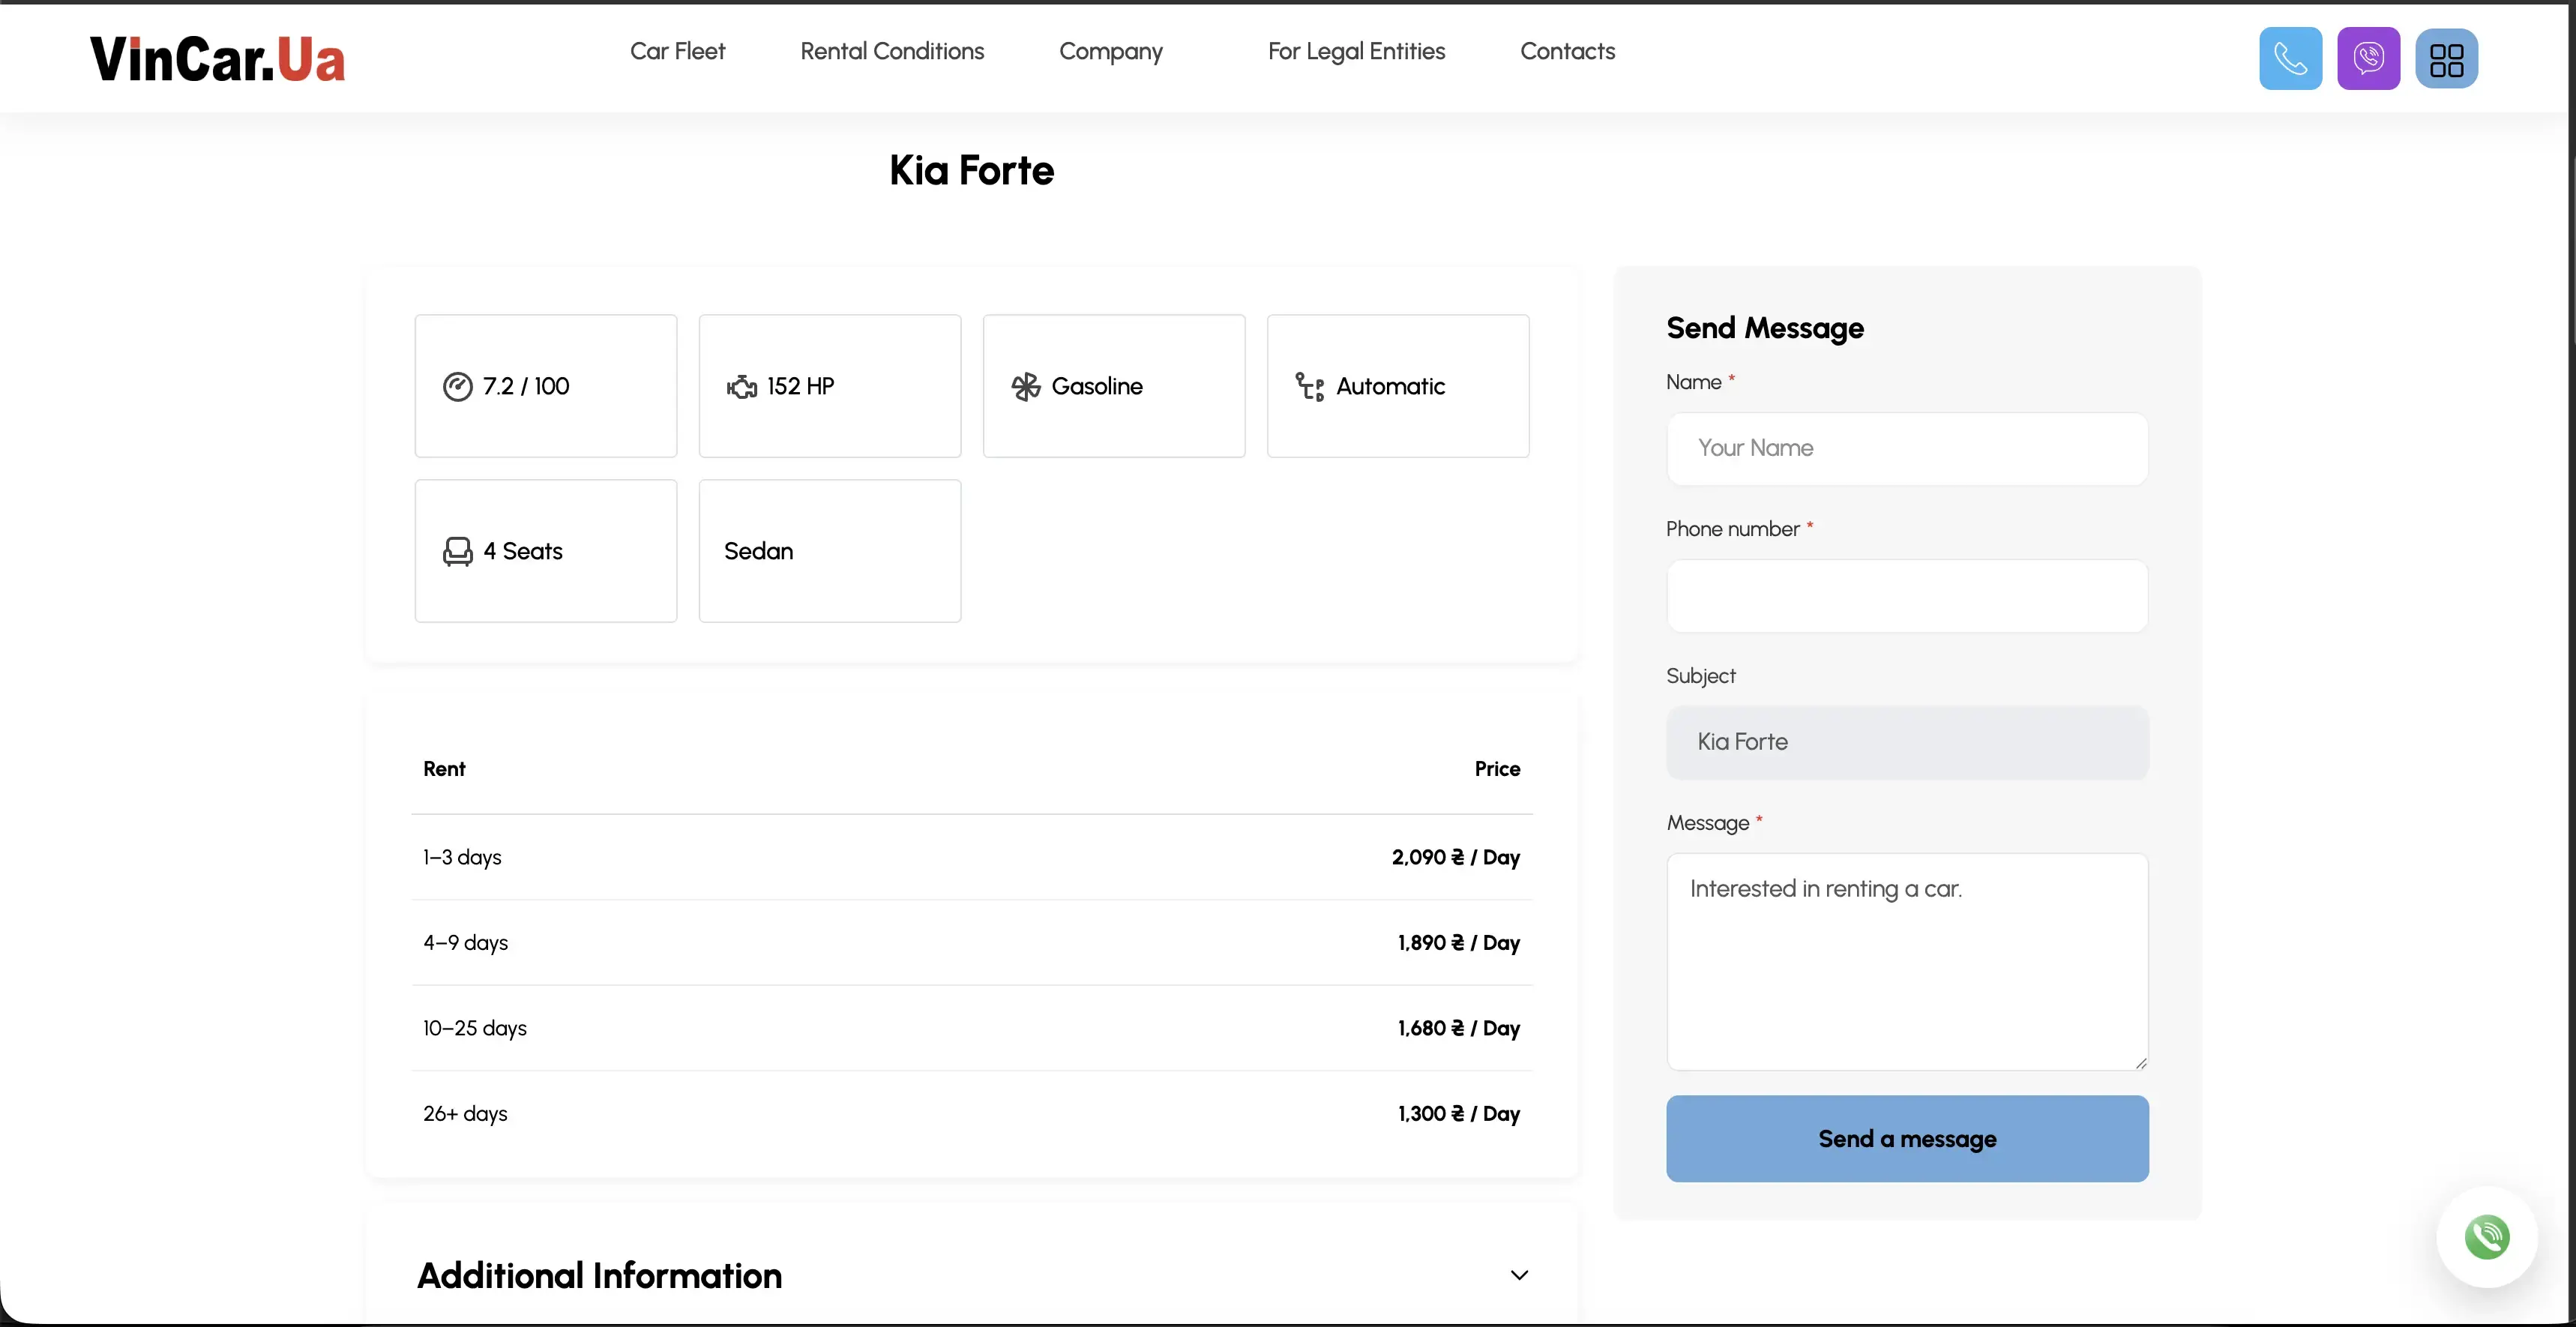Viewport: 2576px width, 1327px height.
Task: Click the 26+ days rent row
Action: point(971,1114)
